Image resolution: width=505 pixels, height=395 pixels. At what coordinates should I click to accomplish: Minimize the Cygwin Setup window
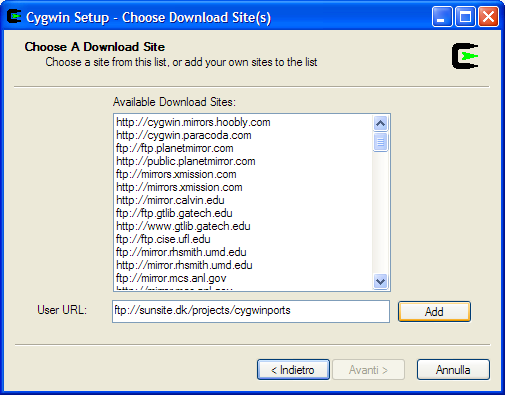(442, 17)
